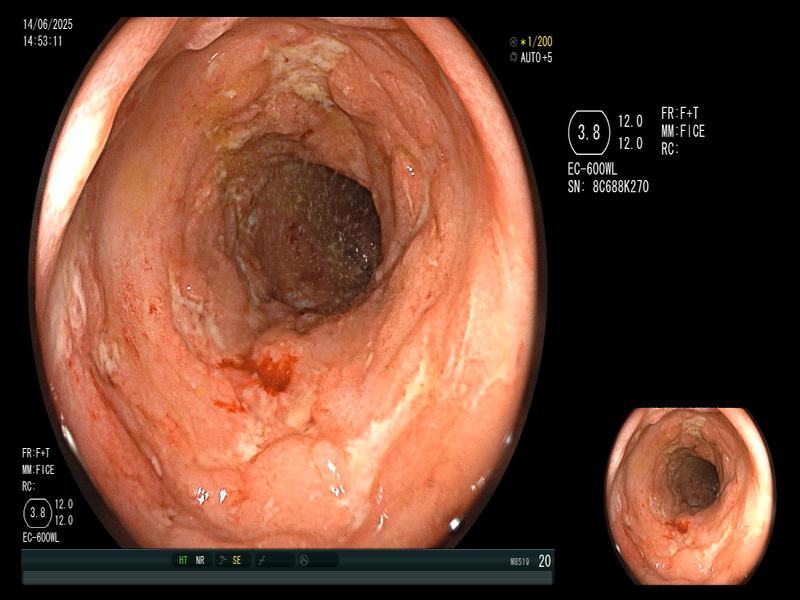Click the 3.8 channel badge above the serial number

click(x=589, y=133)
